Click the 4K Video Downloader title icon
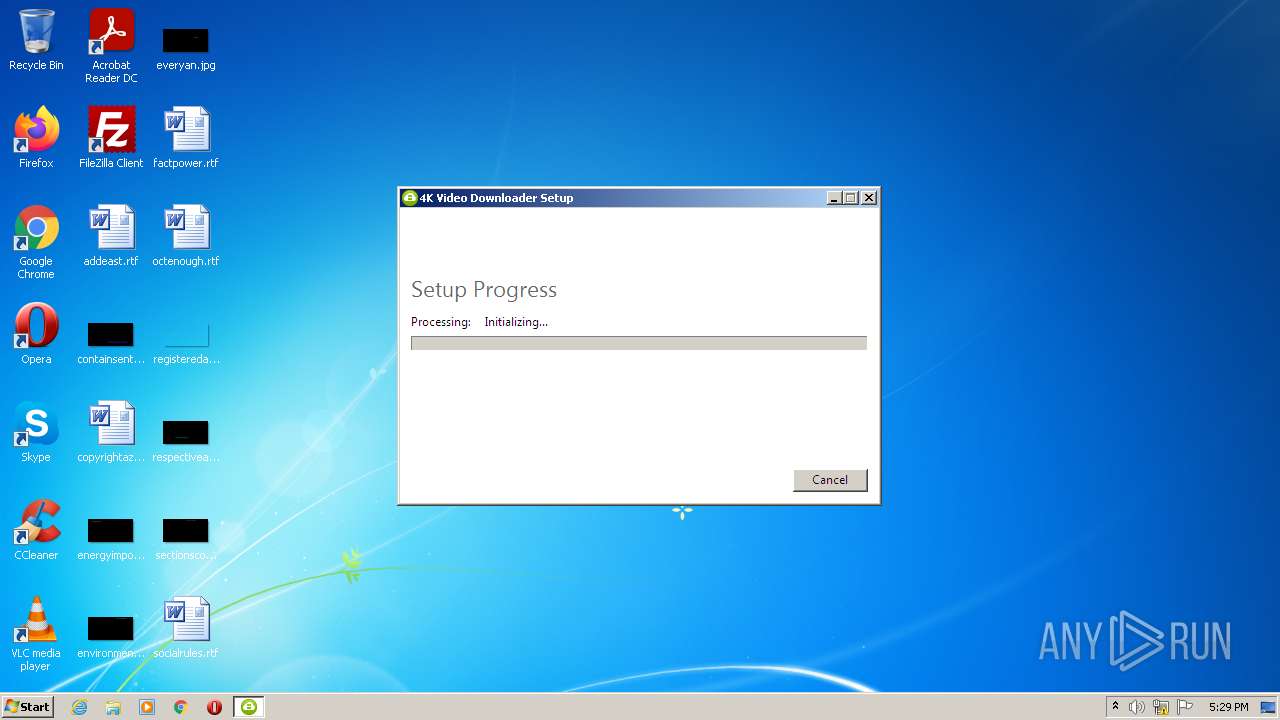 coord(409,198)
